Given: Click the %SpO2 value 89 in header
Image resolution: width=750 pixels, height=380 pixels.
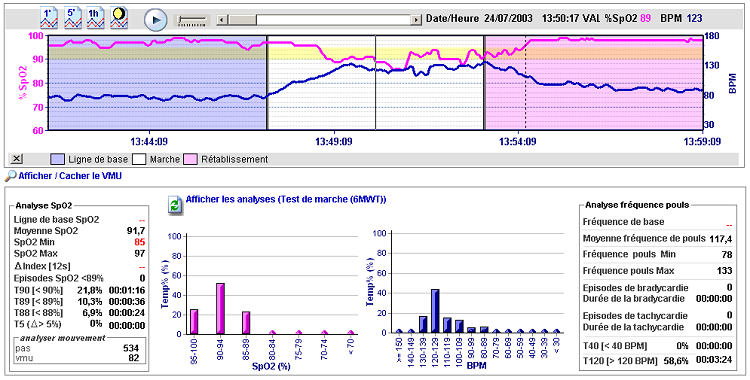Looking at the screenshot, I should point(646,18).
